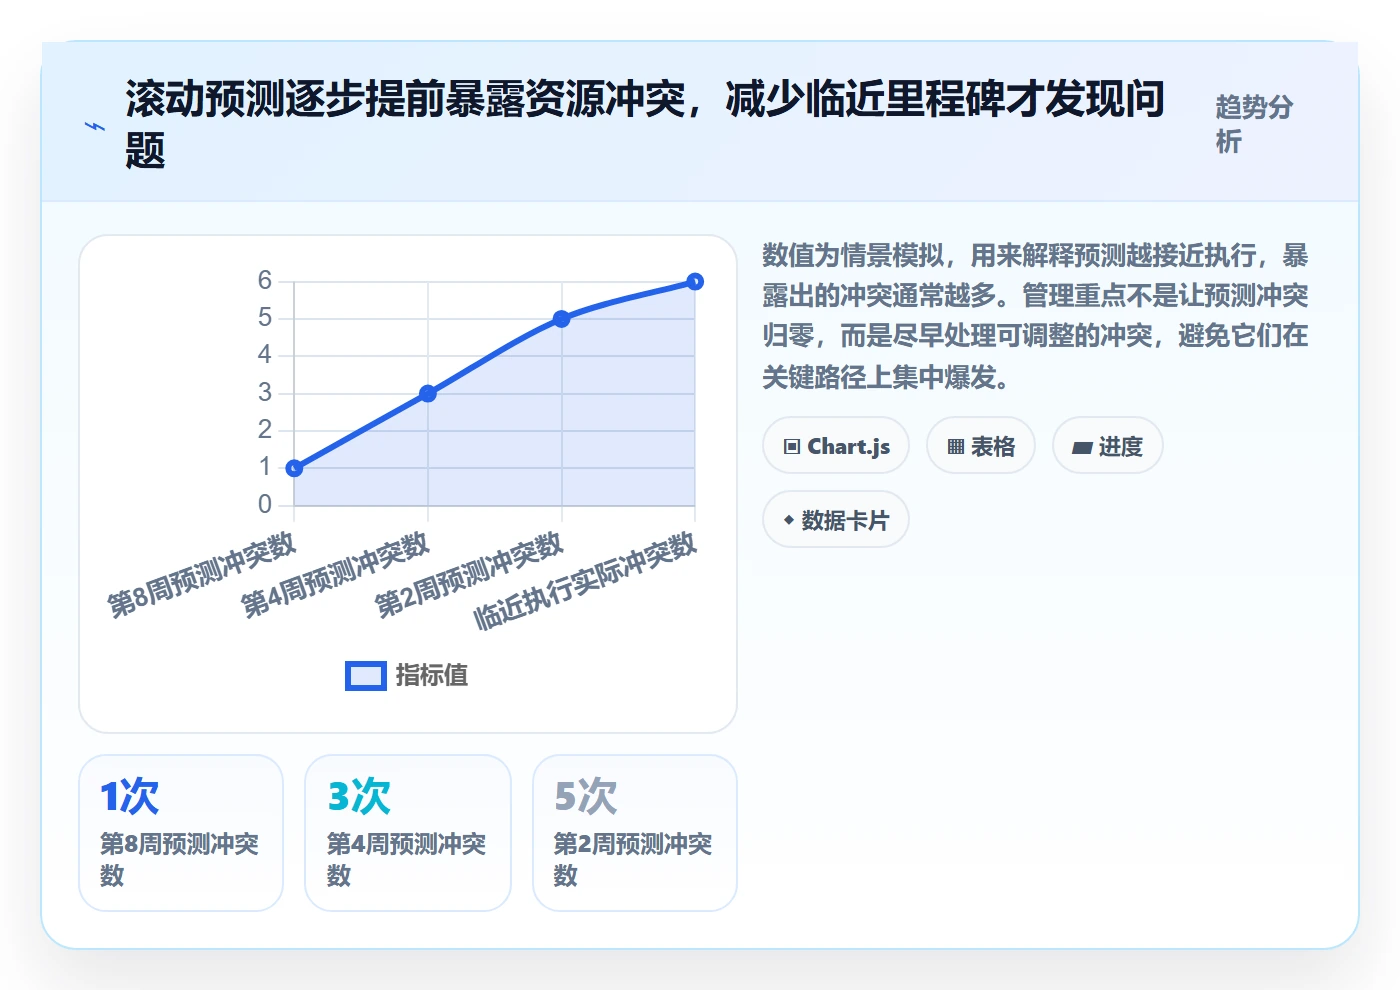
Task: Click the 指标值 legend label
Action: click(x=431, y=676)
